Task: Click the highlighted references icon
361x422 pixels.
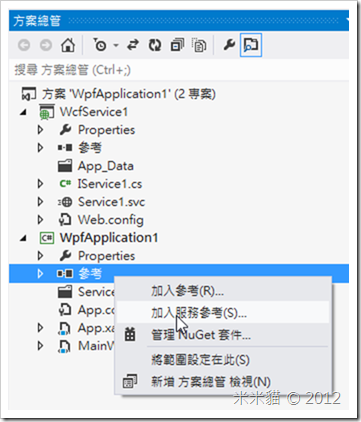Action: (x=65, y=274)
